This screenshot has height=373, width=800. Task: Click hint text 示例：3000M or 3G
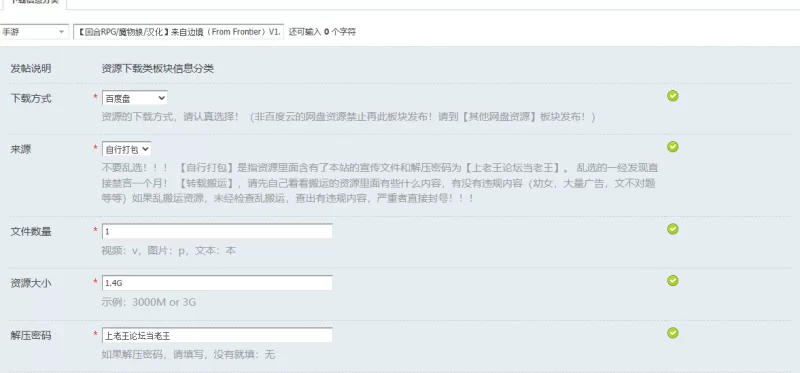click(x=148, y=302)
